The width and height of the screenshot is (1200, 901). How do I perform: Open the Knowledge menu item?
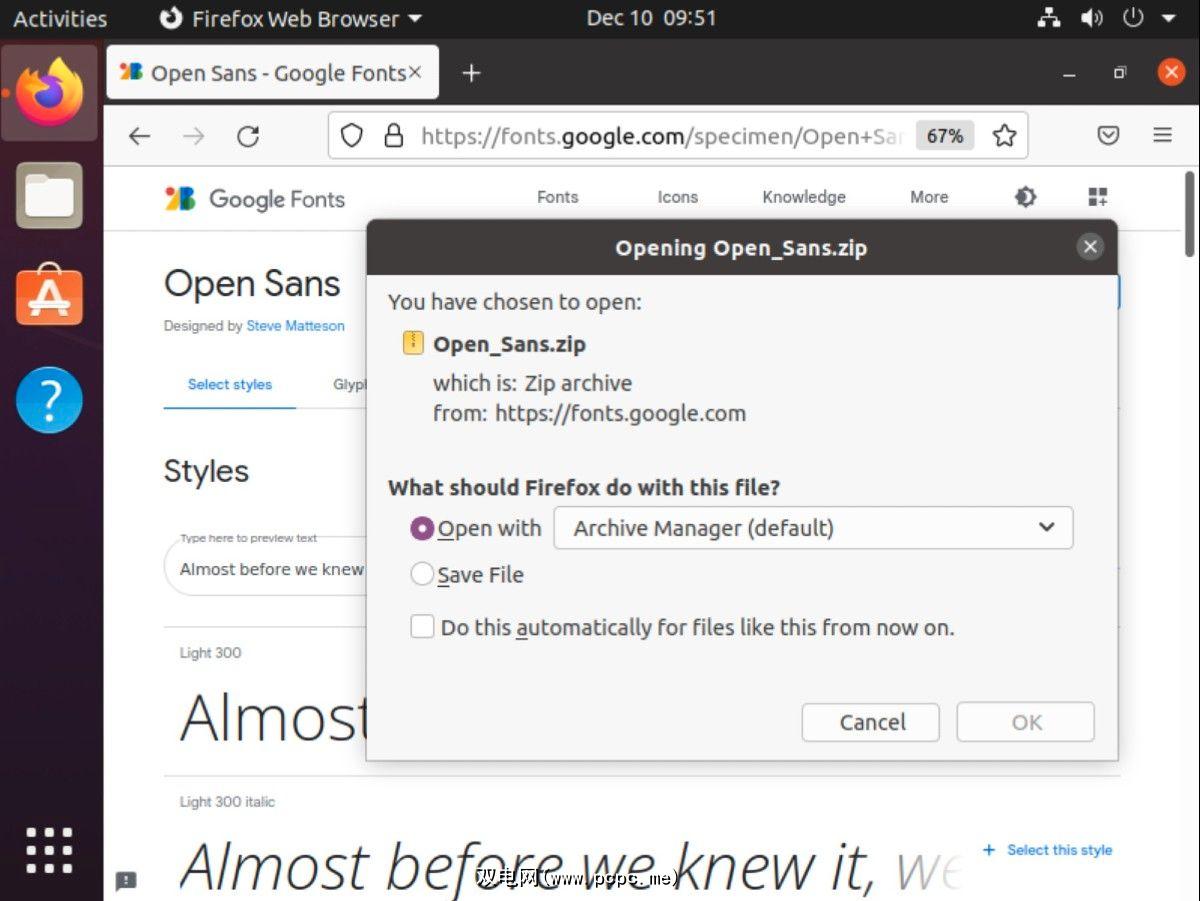click(x=803, y=197)
